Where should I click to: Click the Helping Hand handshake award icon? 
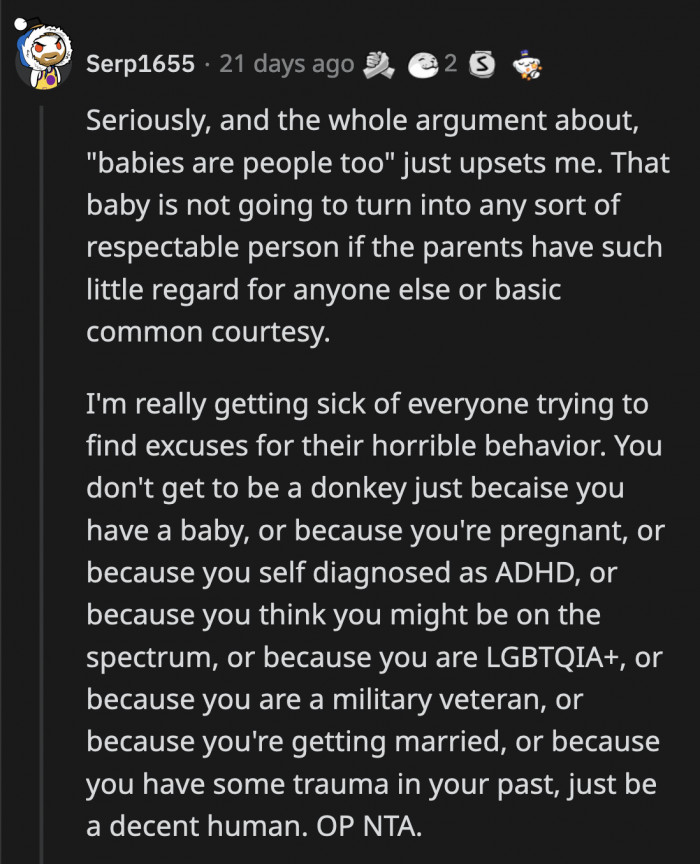(x=378, y=64)
